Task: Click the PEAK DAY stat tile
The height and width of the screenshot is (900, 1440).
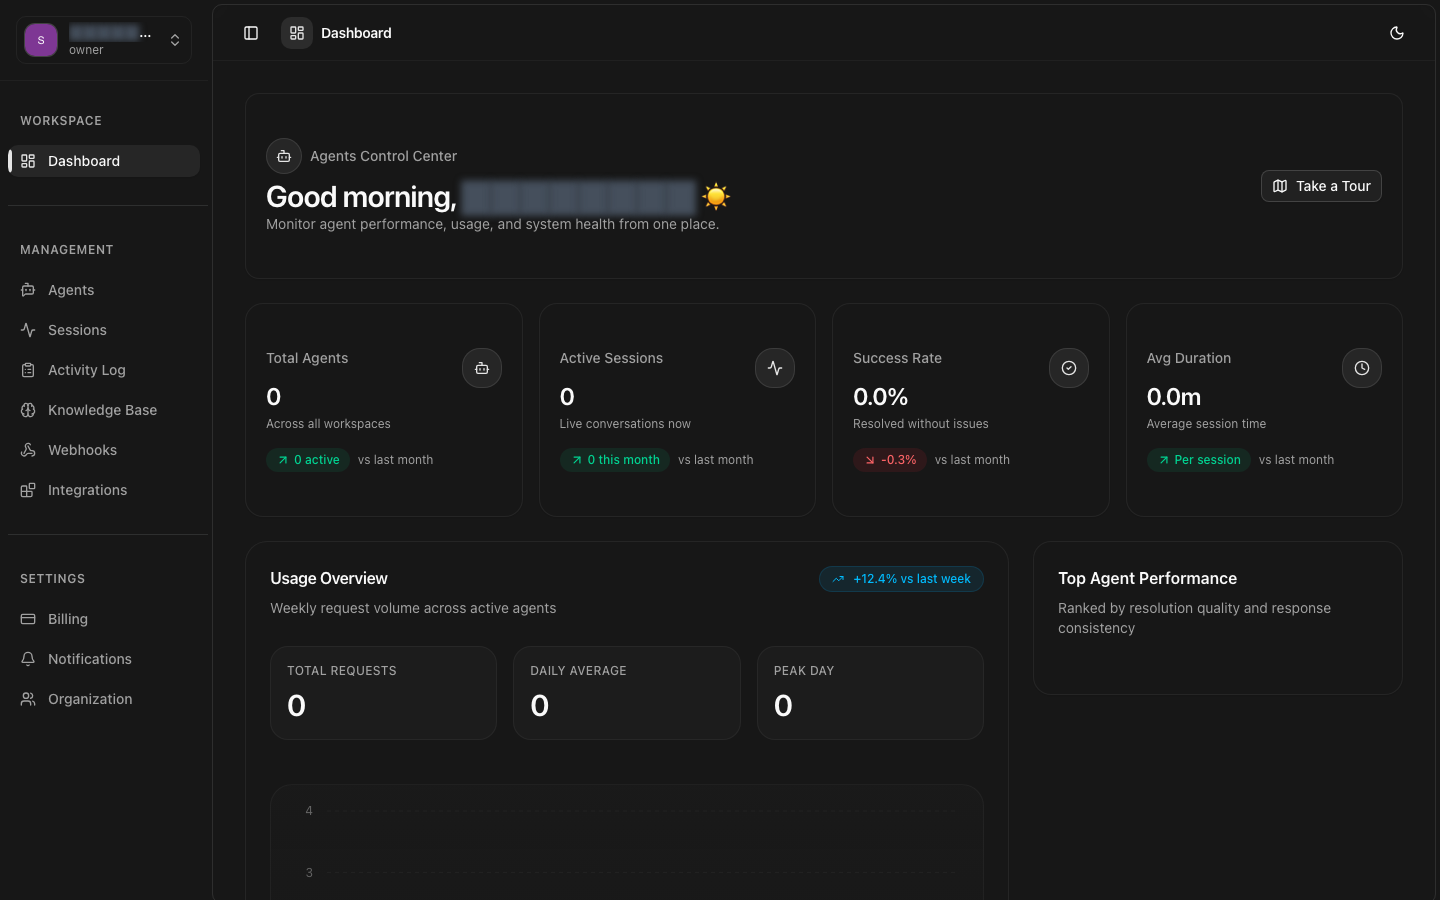Action: pyautogui.click(x=870, y=693)
